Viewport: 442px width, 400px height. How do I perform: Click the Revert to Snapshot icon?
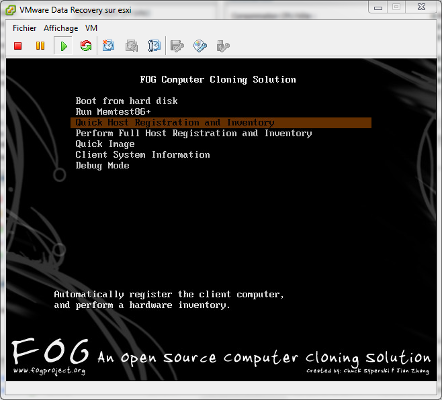132,46
